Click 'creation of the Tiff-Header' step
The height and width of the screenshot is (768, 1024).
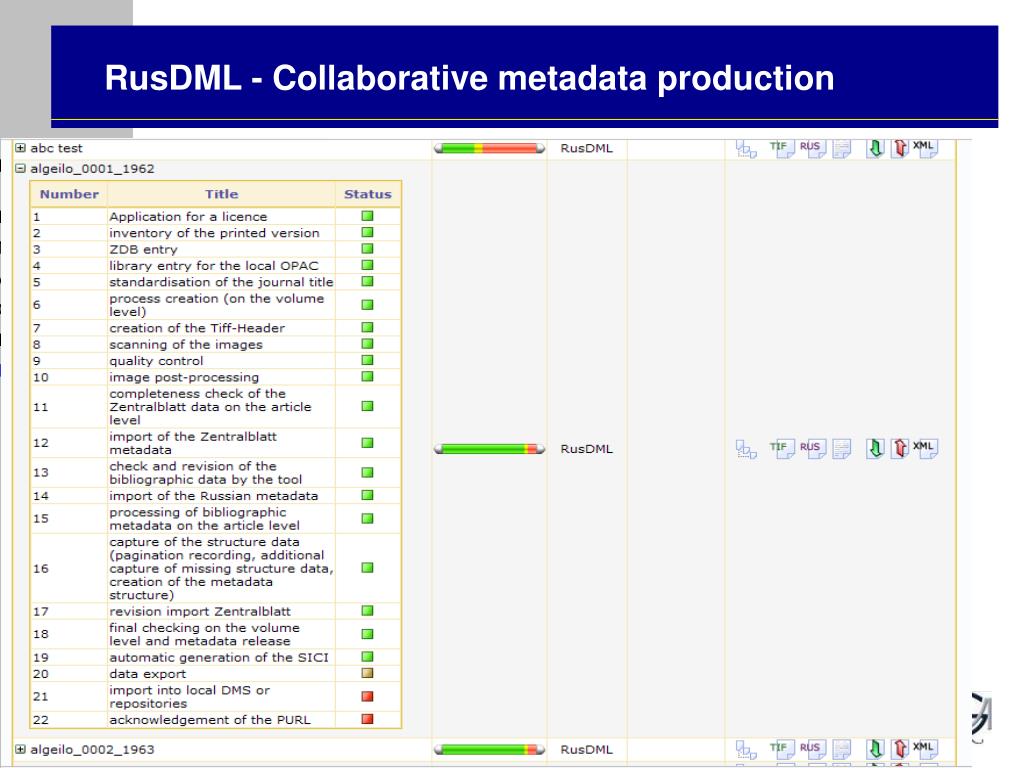[x=197, y=328]
